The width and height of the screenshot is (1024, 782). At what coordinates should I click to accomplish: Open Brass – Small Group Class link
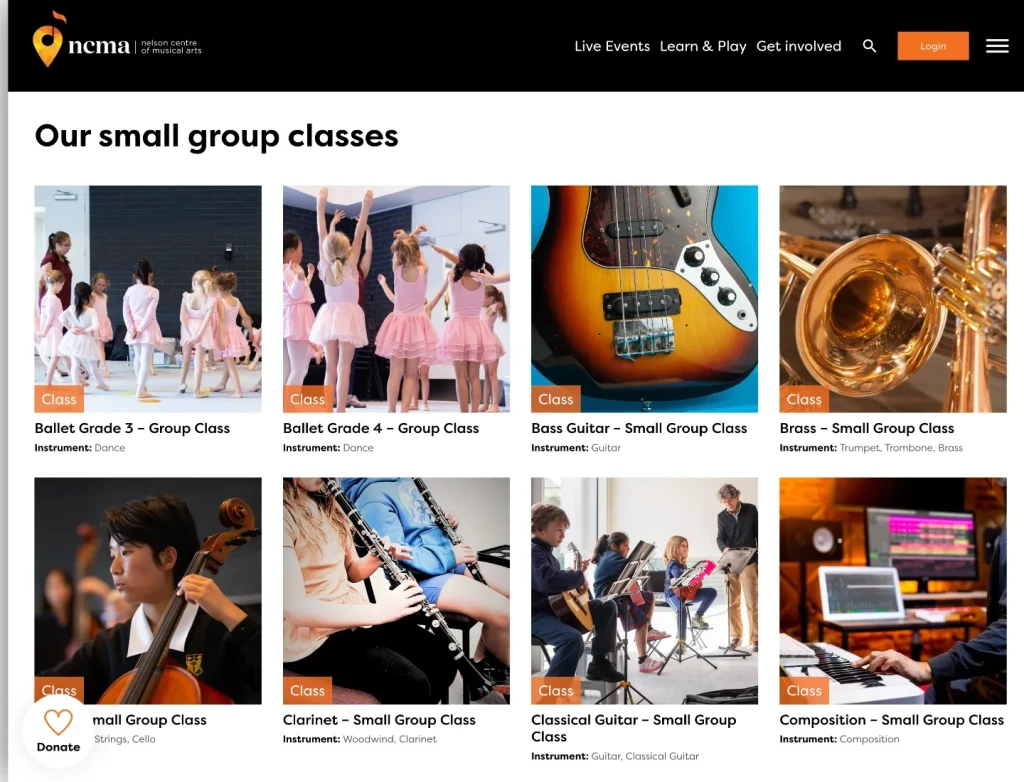pyautogui.click(x=867, y=428)
